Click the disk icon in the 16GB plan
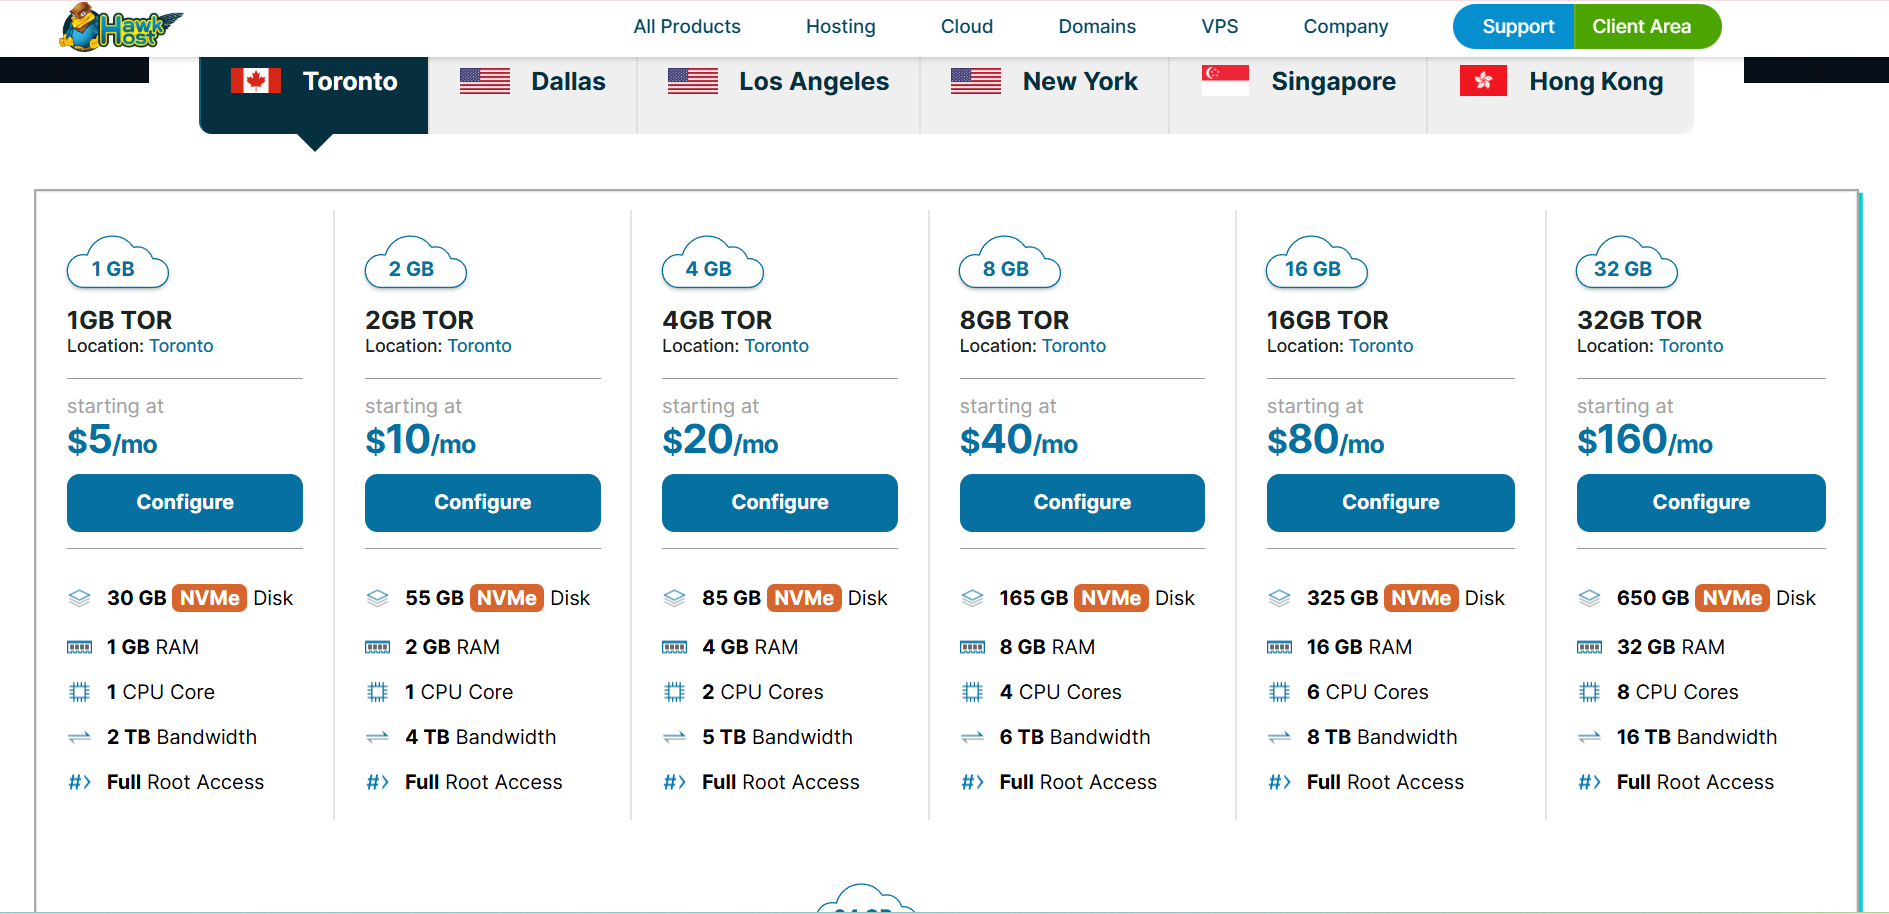This screenshot has width=1889, height=914. (1279, 598)
